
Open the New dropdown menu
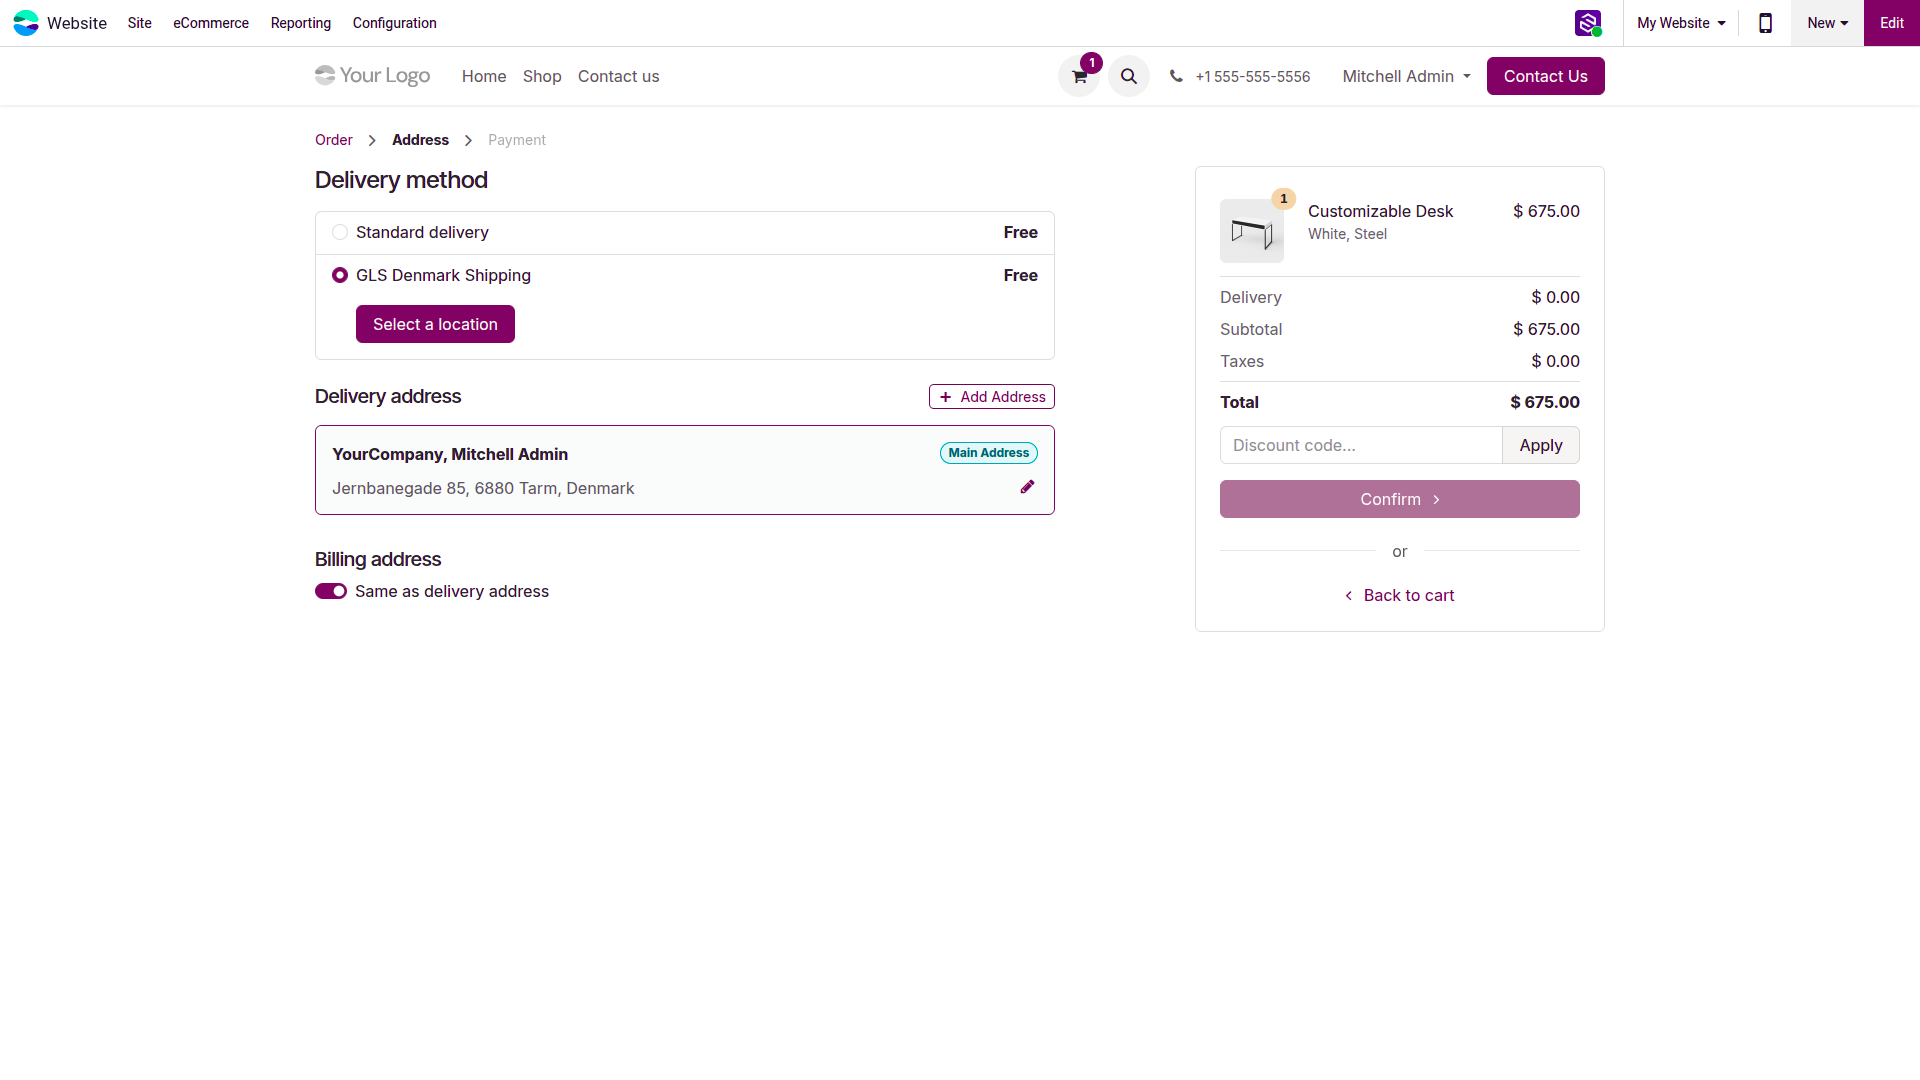(1827, 23)
